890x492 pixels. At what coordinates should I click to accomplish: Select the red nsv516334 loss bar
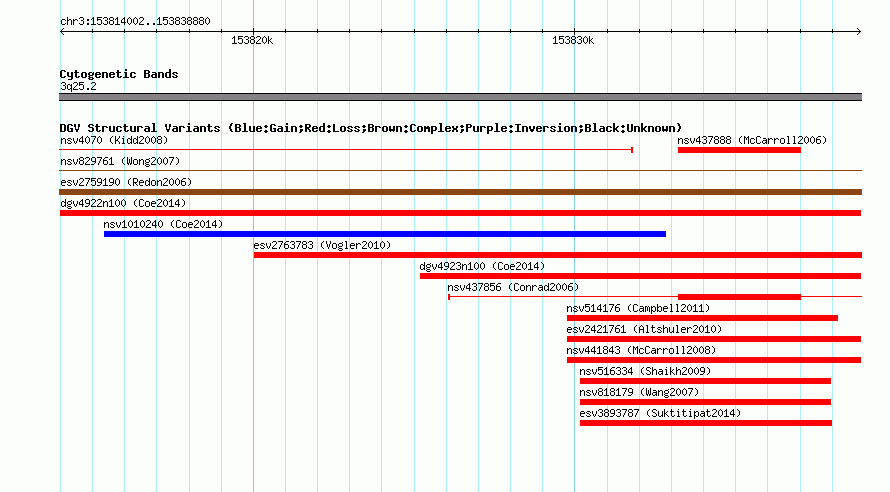click(705, 381)
